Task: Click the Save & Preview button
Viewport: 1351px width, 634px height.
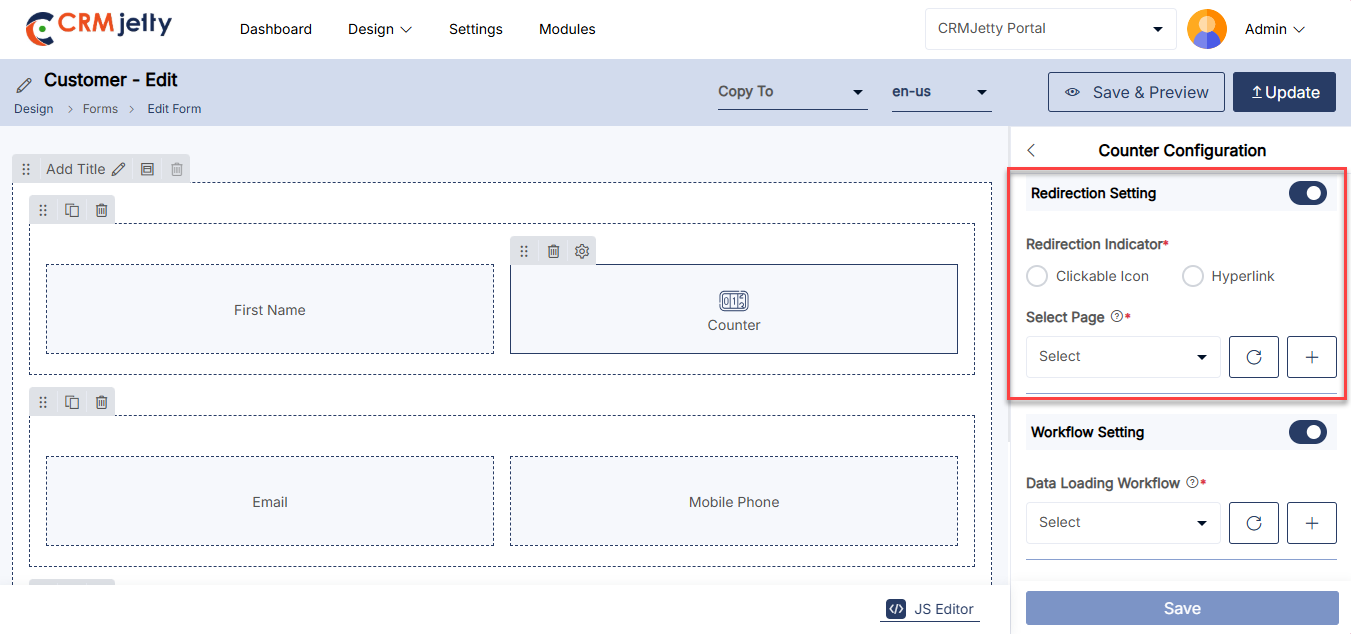Action: tap(1136, 92)
